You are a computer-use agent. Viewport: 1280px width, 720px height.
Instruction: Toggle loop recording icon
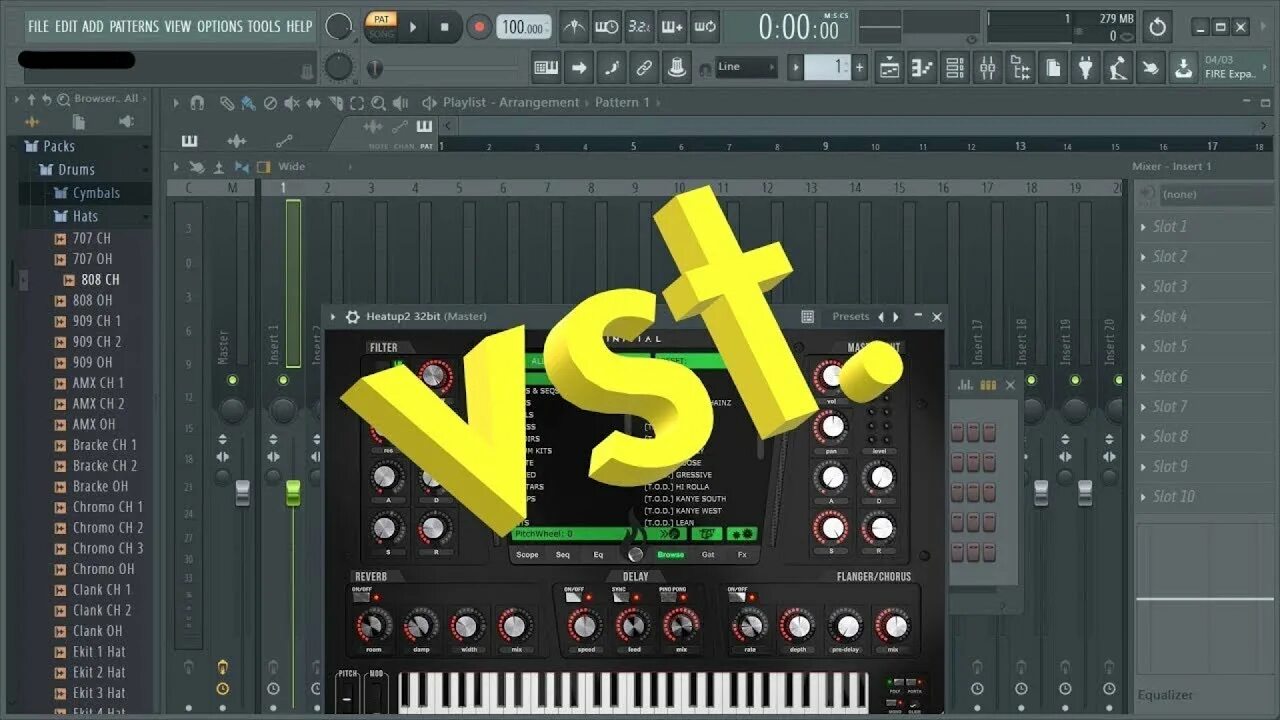click(705, 27)
